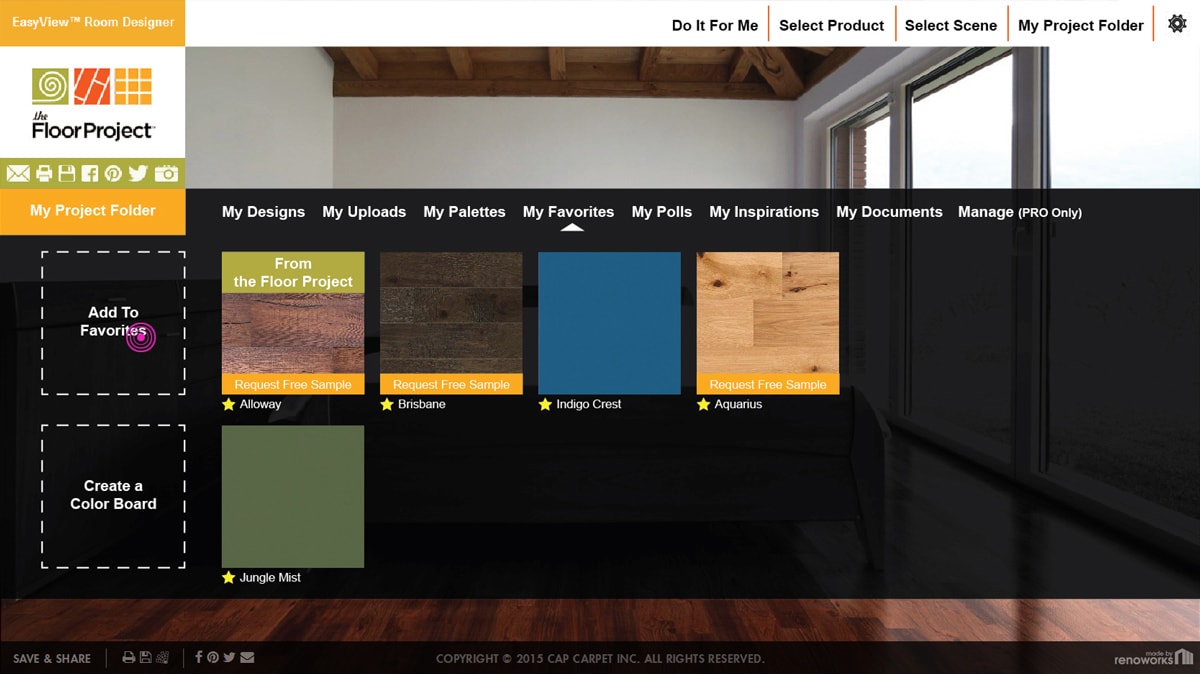The height and width of the screenshot is (674, 1200).
Task: Select the QR code icon in bottom toolbar
Action: [161, 657]
